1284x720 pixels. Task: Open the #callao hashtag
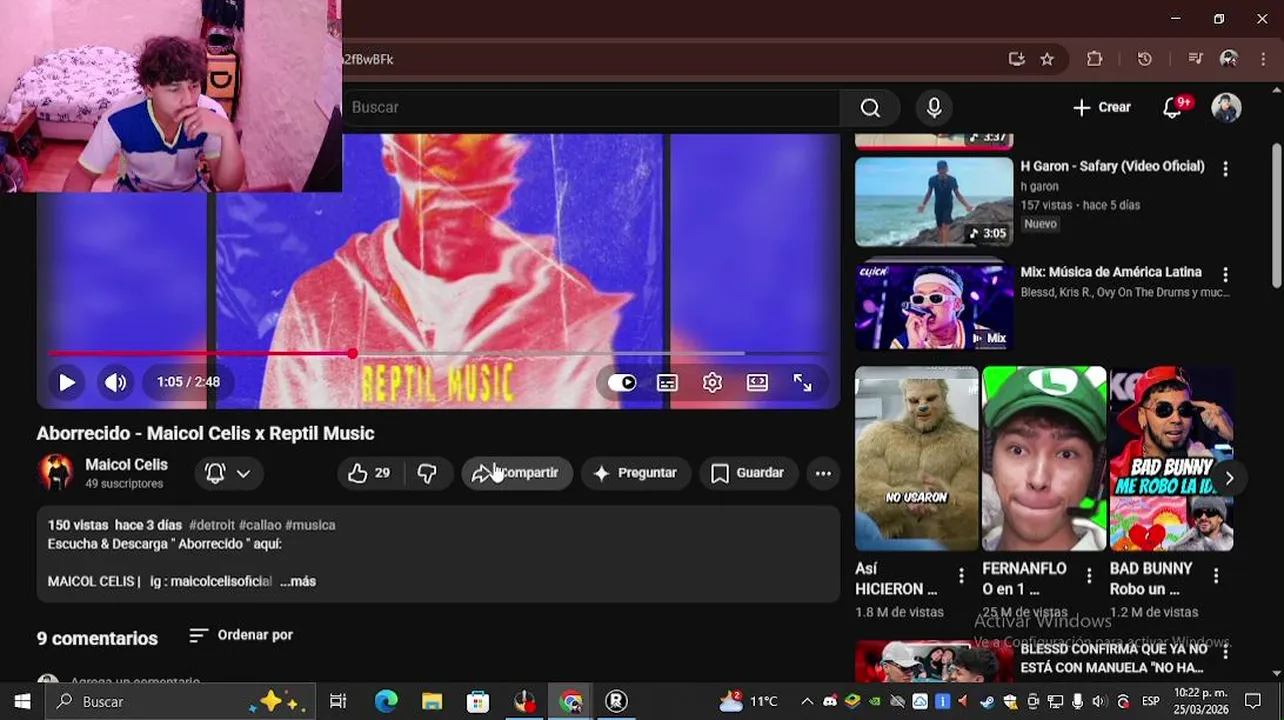pyautogui.click(x=260, y=525)
